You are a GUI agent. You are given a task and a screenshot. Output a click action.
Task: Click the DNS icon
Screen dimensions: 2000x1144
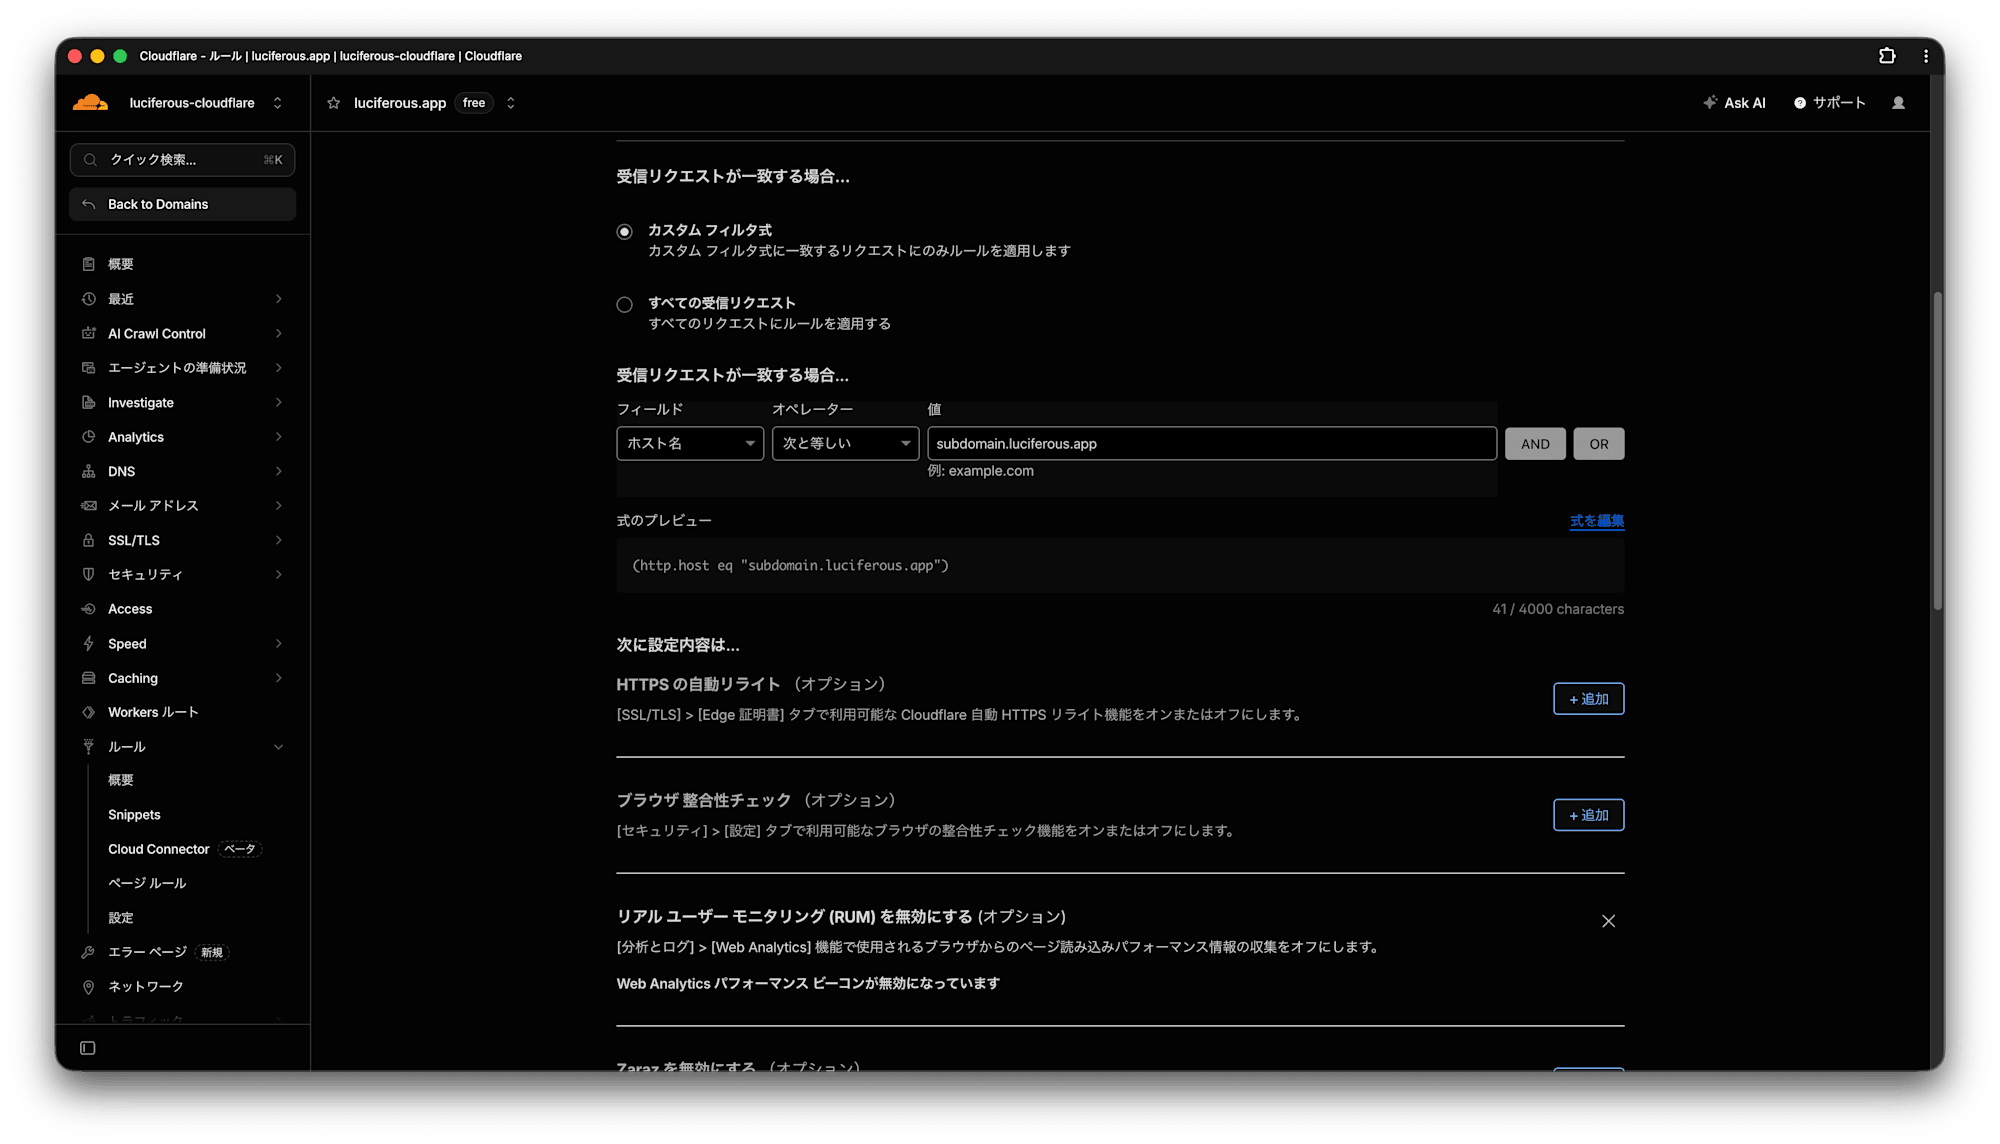89,471
